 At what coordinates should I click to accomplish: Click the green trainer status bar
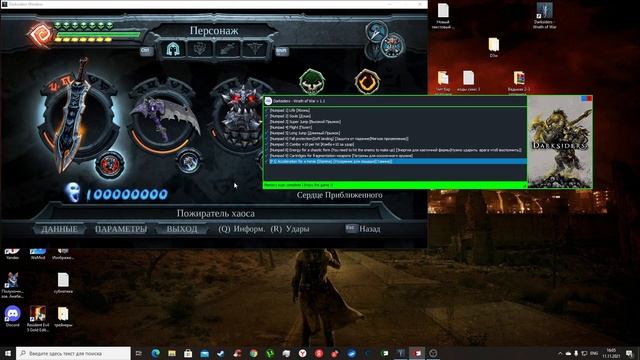pos(395,185)
